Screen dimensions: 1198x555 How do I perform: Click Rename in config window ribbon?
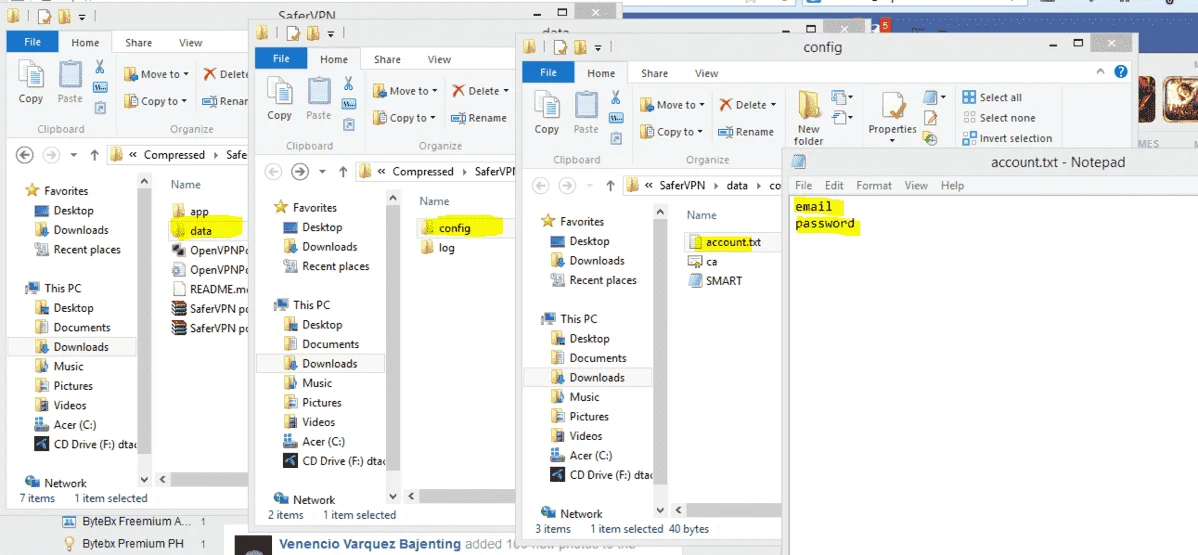pyautogui.click(x=746, y=131)
